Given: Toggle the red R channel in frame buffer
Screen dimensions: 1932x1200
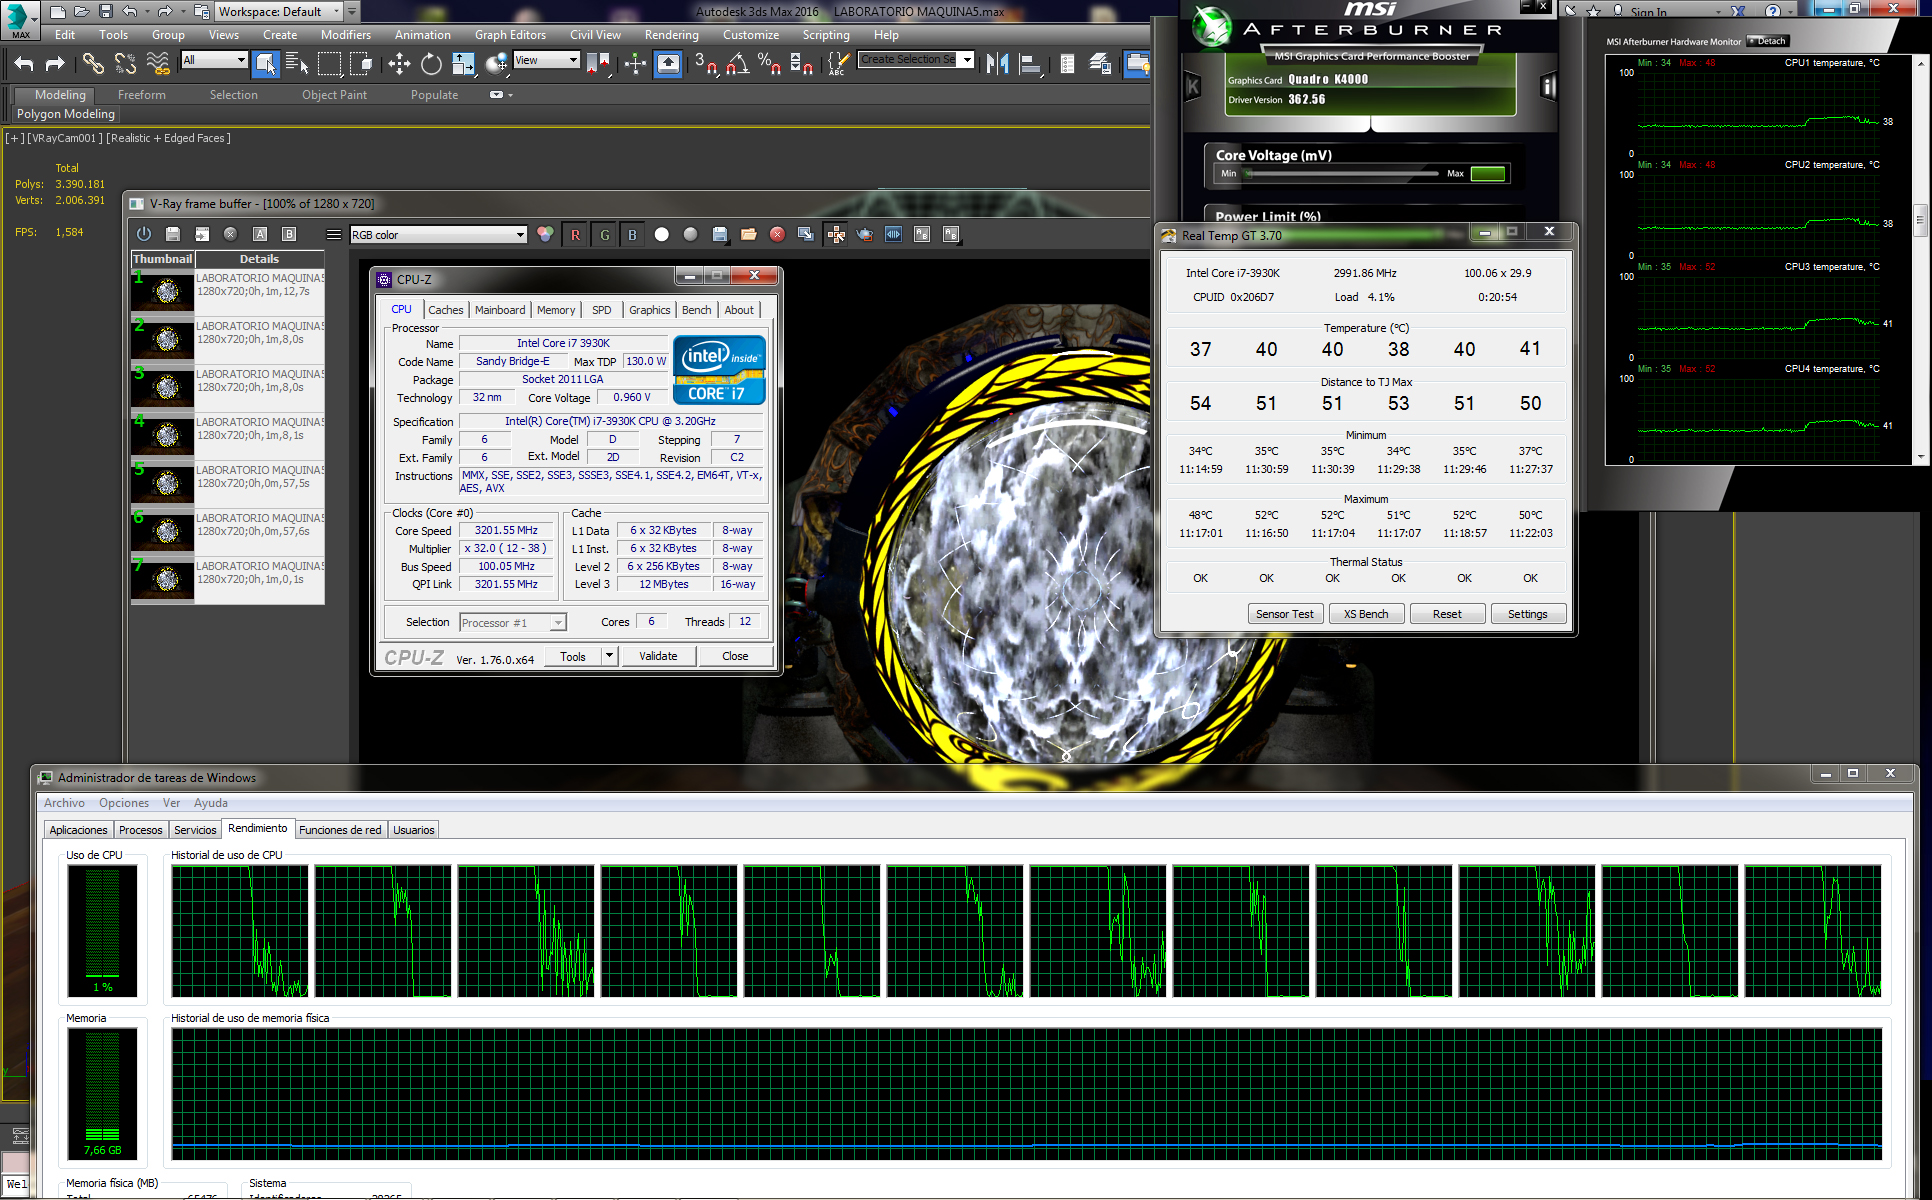Looking at the screenshot, I should [x=575, y=234].
